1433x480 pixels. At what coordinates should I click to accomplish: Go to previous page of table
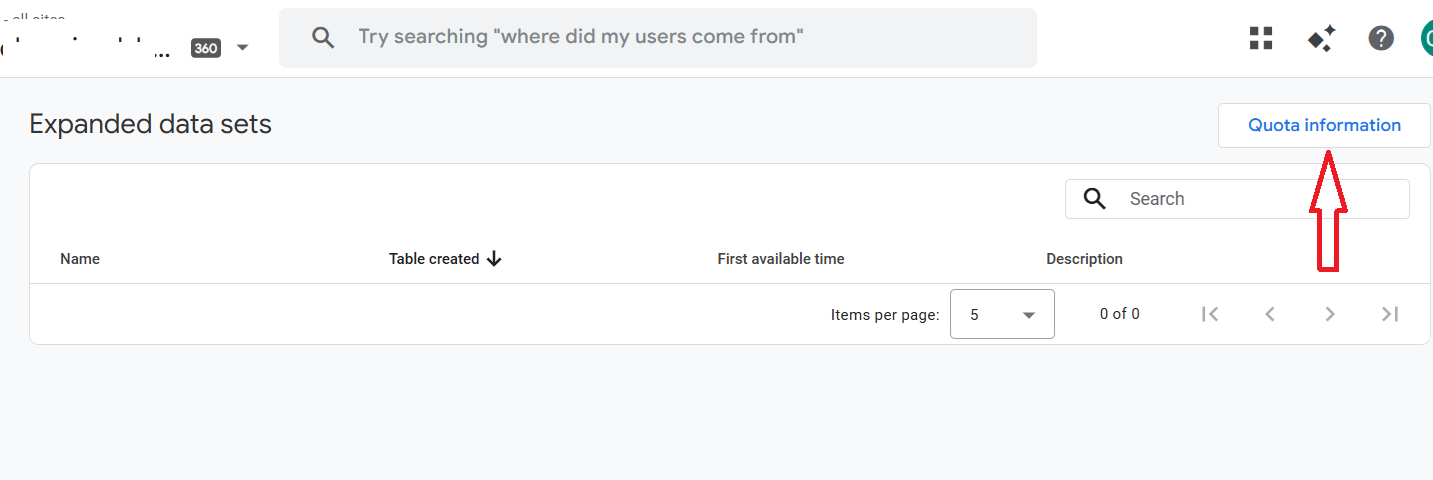click(x=1270, y=314)
